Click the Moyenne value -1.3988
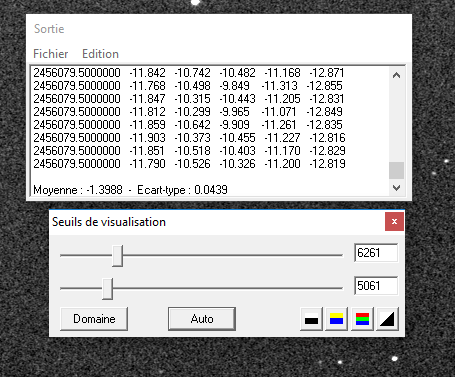455x377 pixels. pyautogui.click(x=104, y=190)
